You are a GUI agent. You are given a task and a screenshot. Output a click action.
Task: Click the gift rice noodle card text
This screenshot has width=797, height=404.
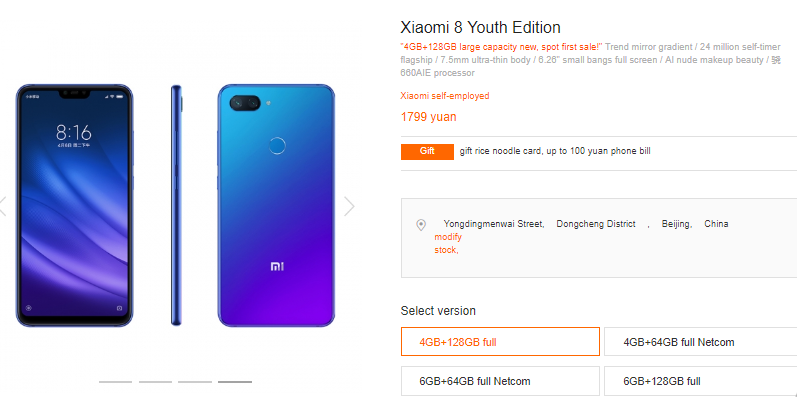point(555,151)
